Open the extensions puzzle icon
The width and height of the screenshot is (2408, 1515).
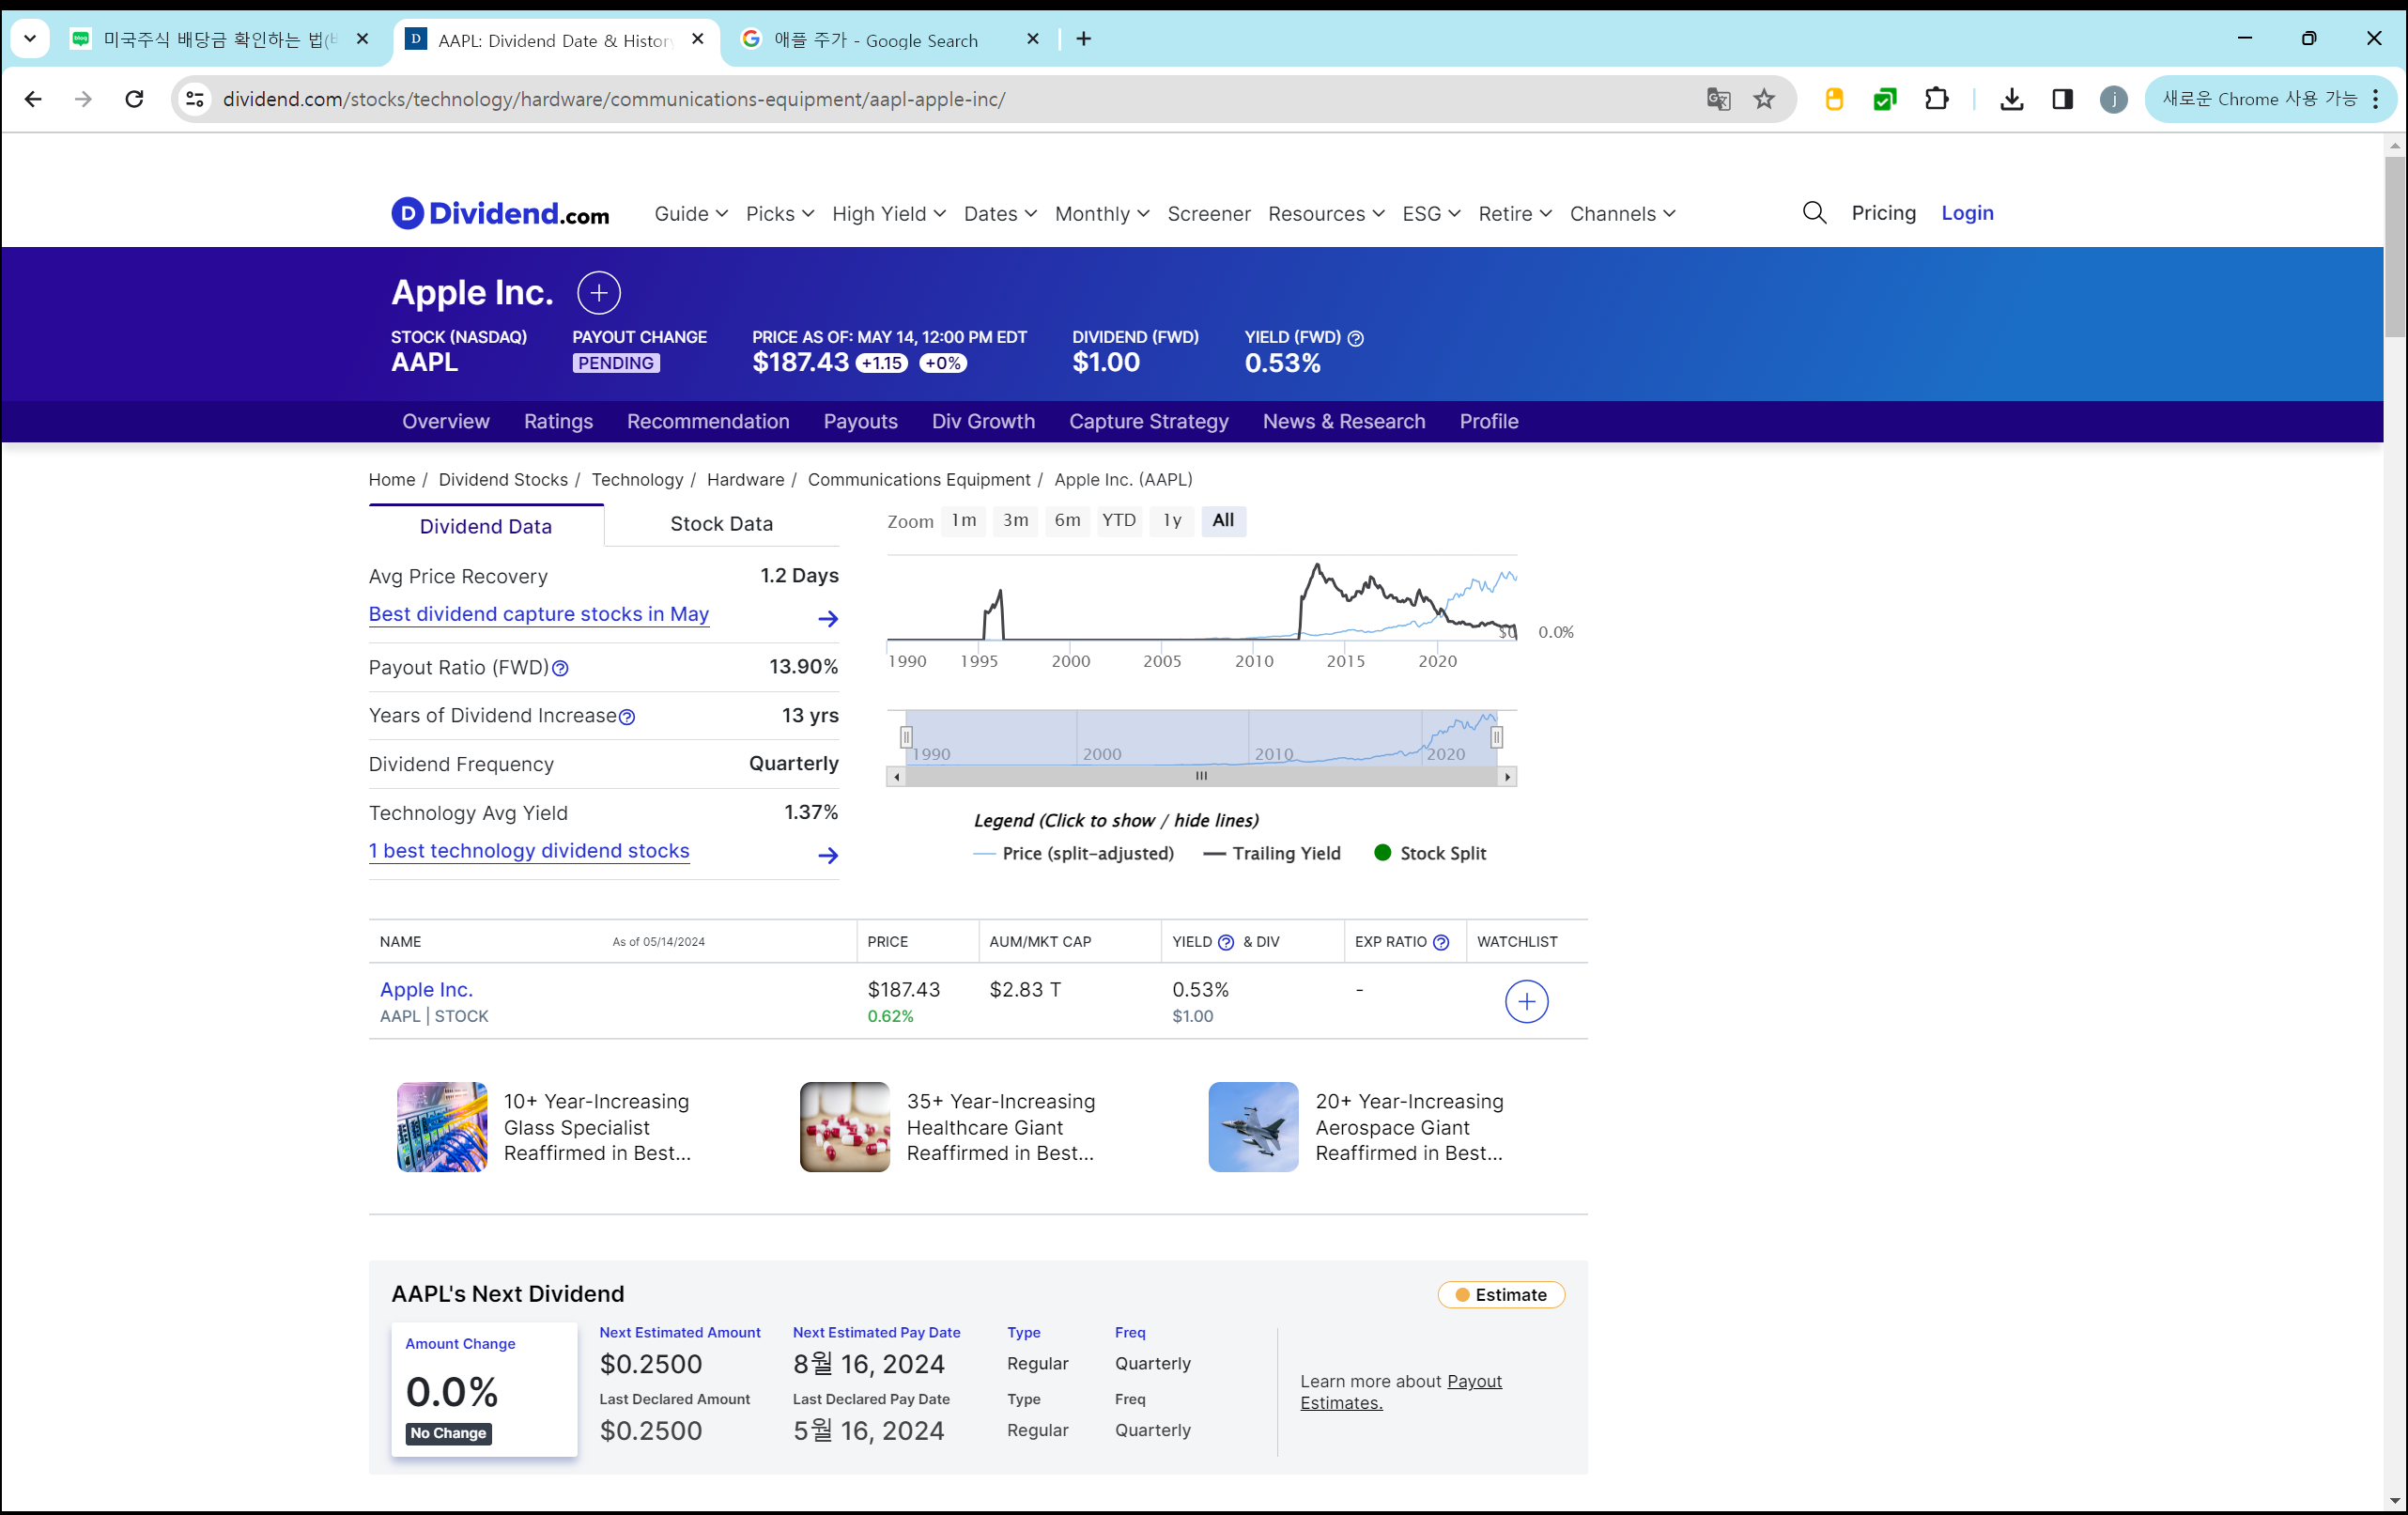click(1937, 99)
